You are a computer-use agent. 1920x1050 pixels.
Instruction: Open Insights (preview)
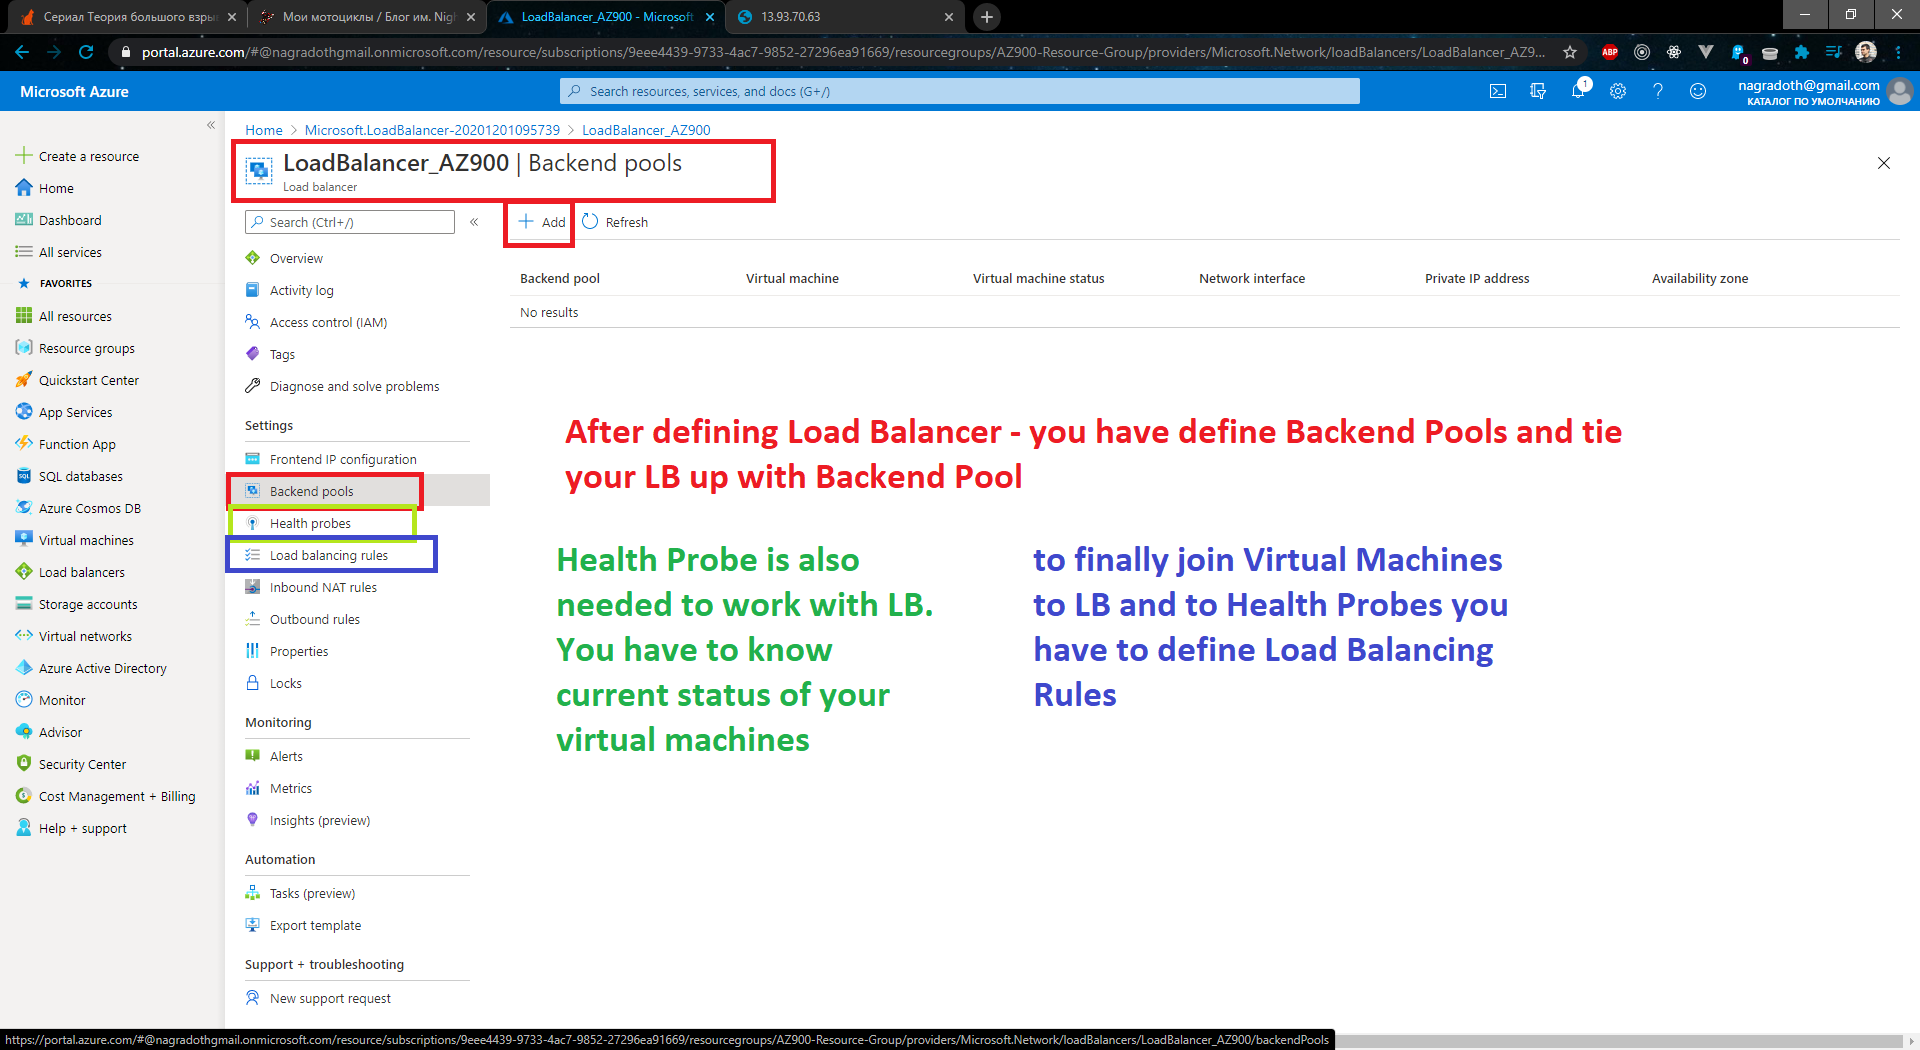pos(308,820)
